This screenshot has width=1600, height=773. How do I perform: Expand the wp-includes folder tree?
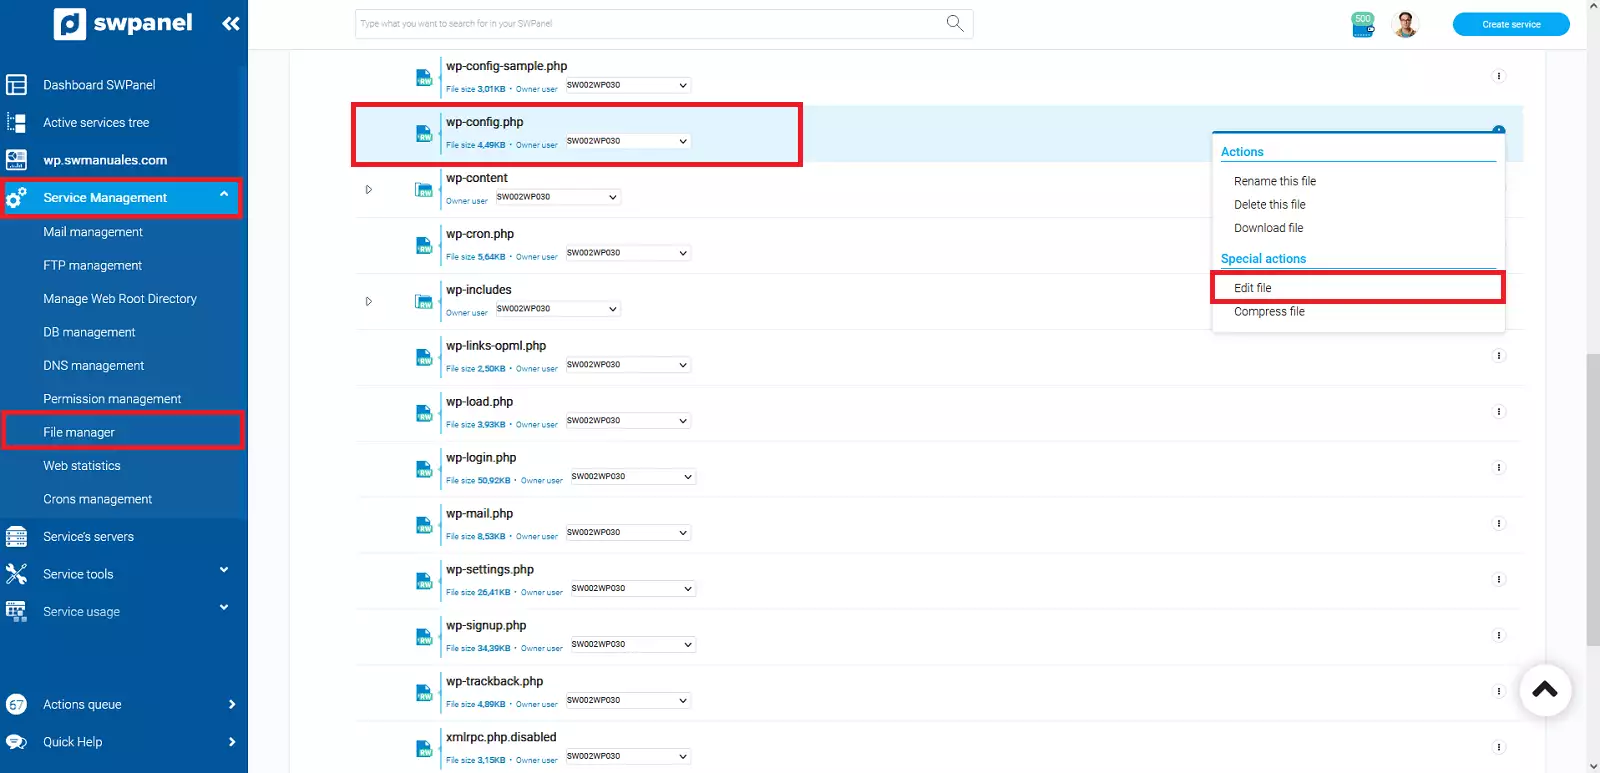pyautogui.click(x=369, y=302)
